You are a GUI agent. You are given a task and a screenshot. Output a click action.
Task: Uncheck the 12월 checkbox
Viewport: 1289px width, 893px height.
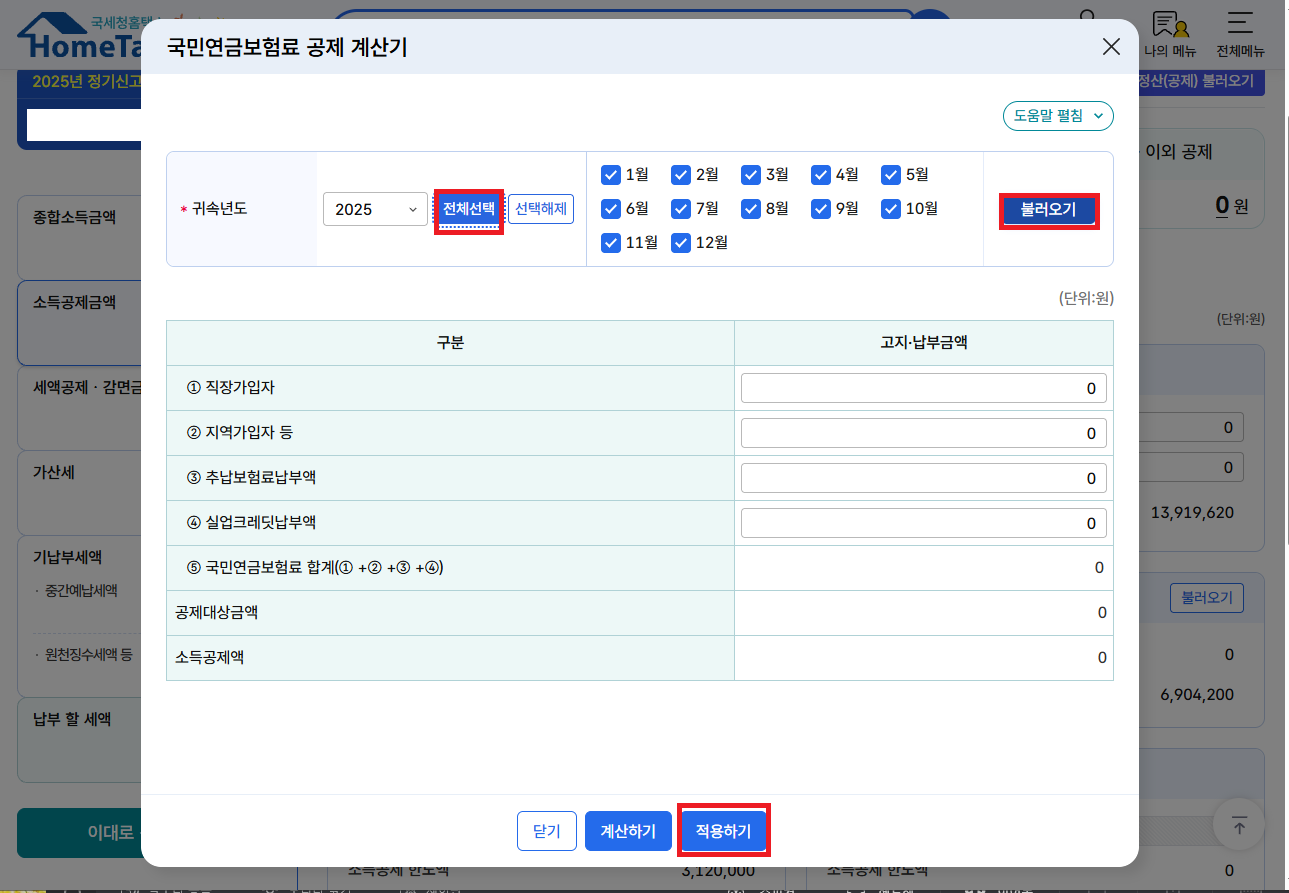click(x=681, y=243)
